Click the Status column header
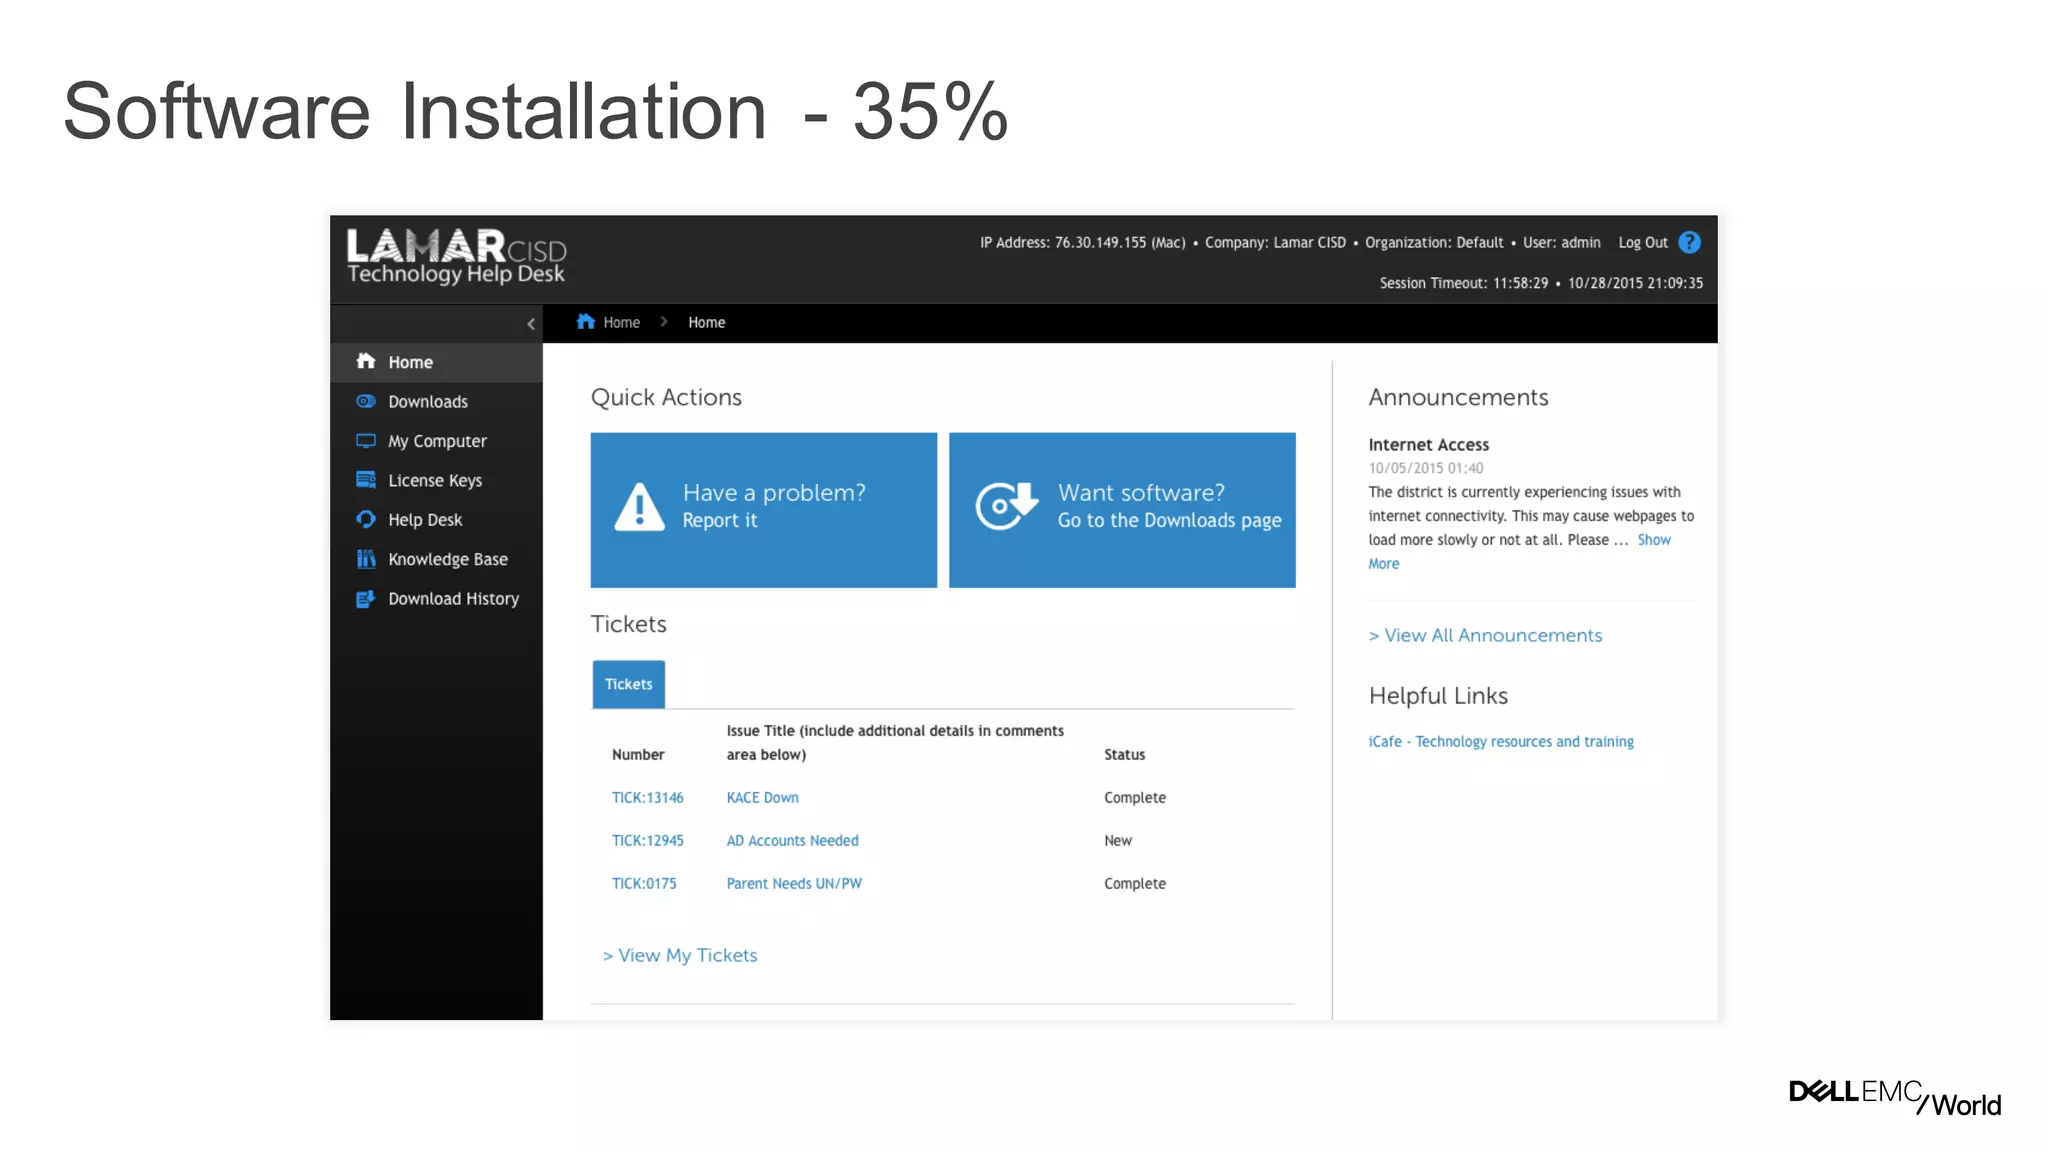The image size is (2048, 1152). click(x=1124, y=754)
